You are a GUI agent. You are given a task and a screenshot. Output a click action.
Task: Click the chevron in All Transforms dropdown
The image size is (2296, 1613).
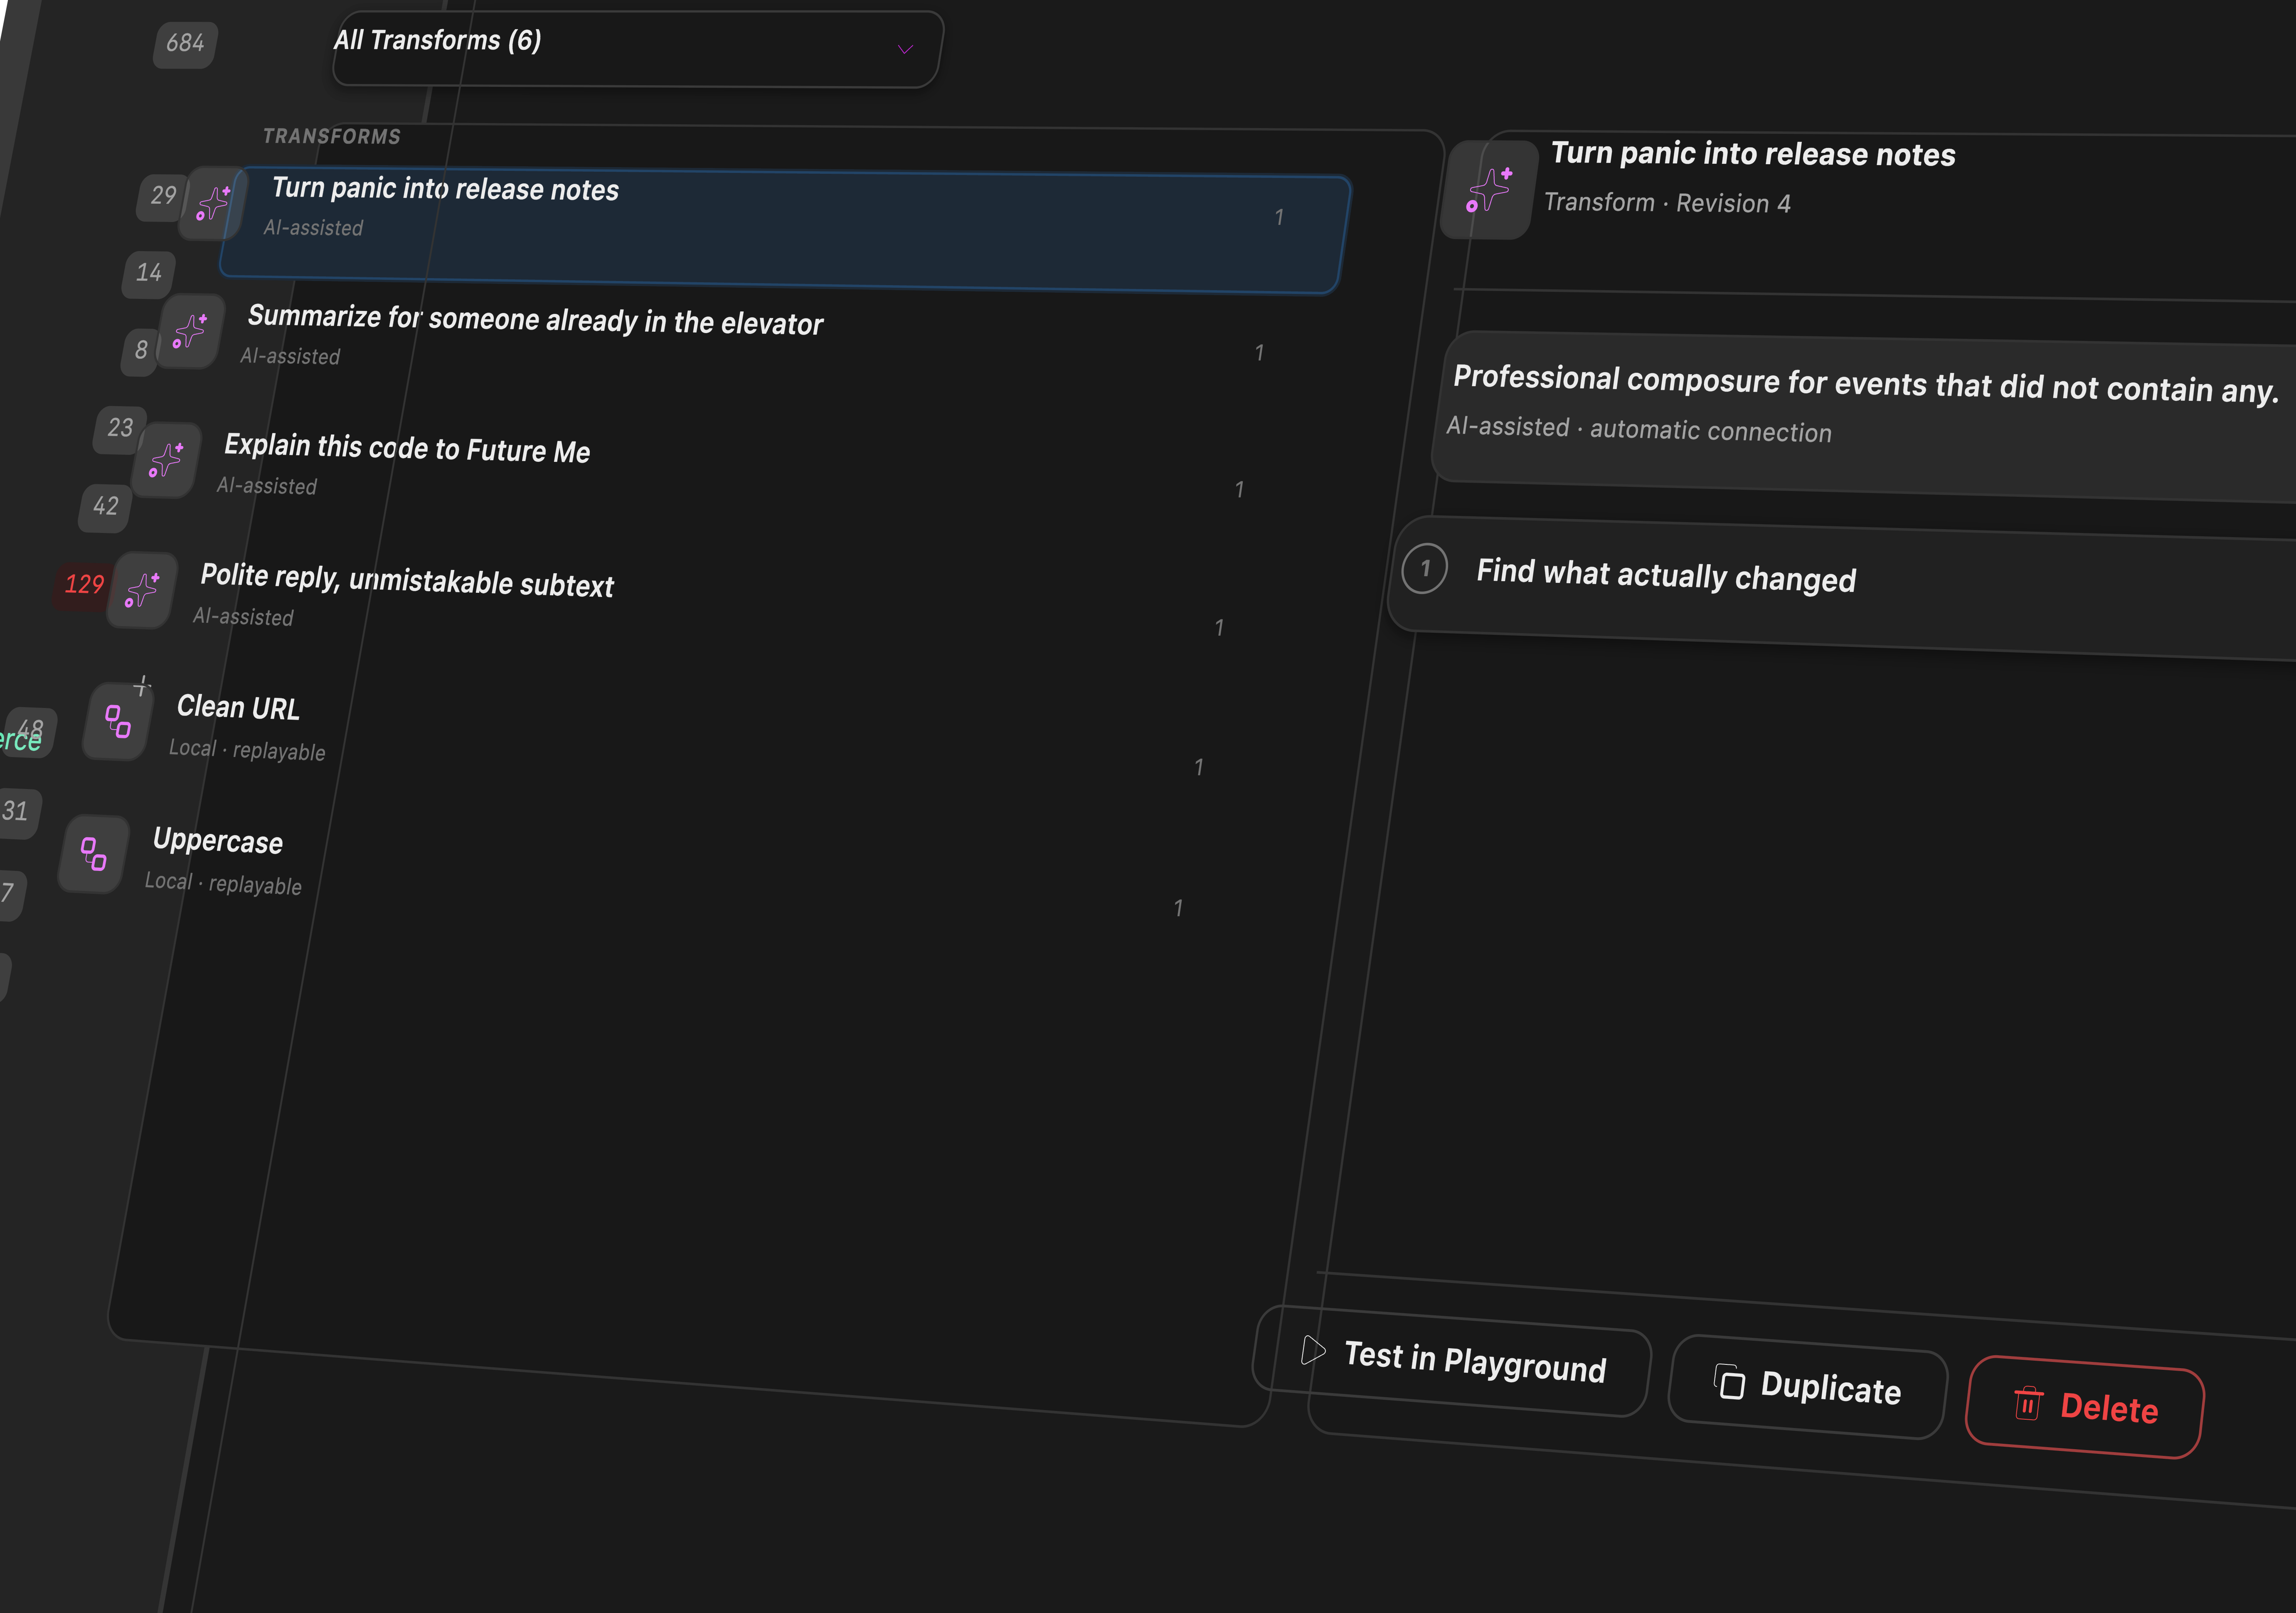point(905,49)
